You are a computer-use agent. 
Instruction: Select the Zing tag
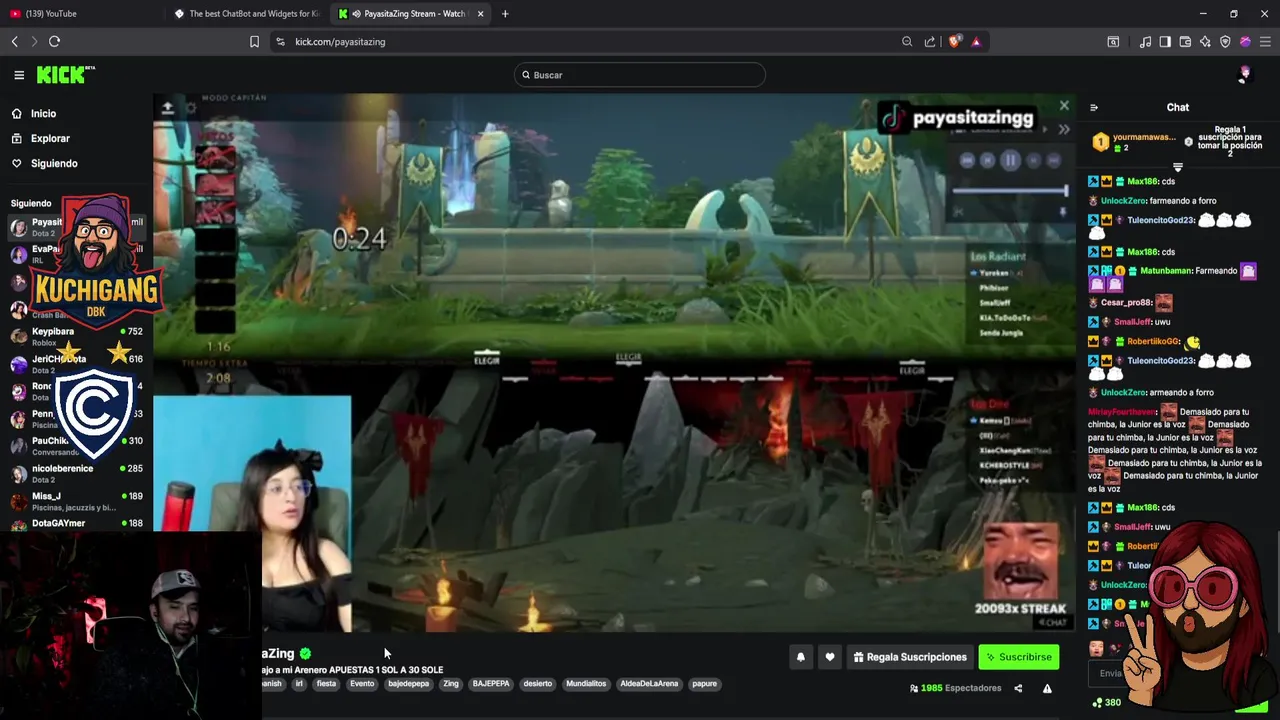point(451,684)
